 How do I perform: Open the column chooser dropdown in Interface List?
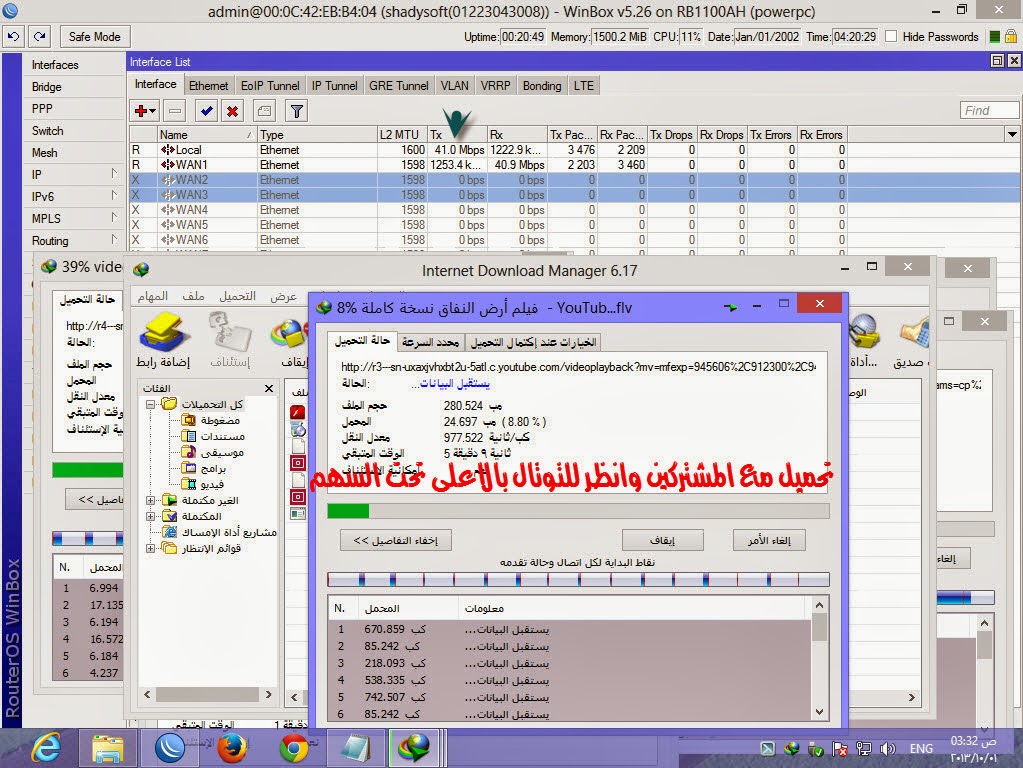point(1012,134)
